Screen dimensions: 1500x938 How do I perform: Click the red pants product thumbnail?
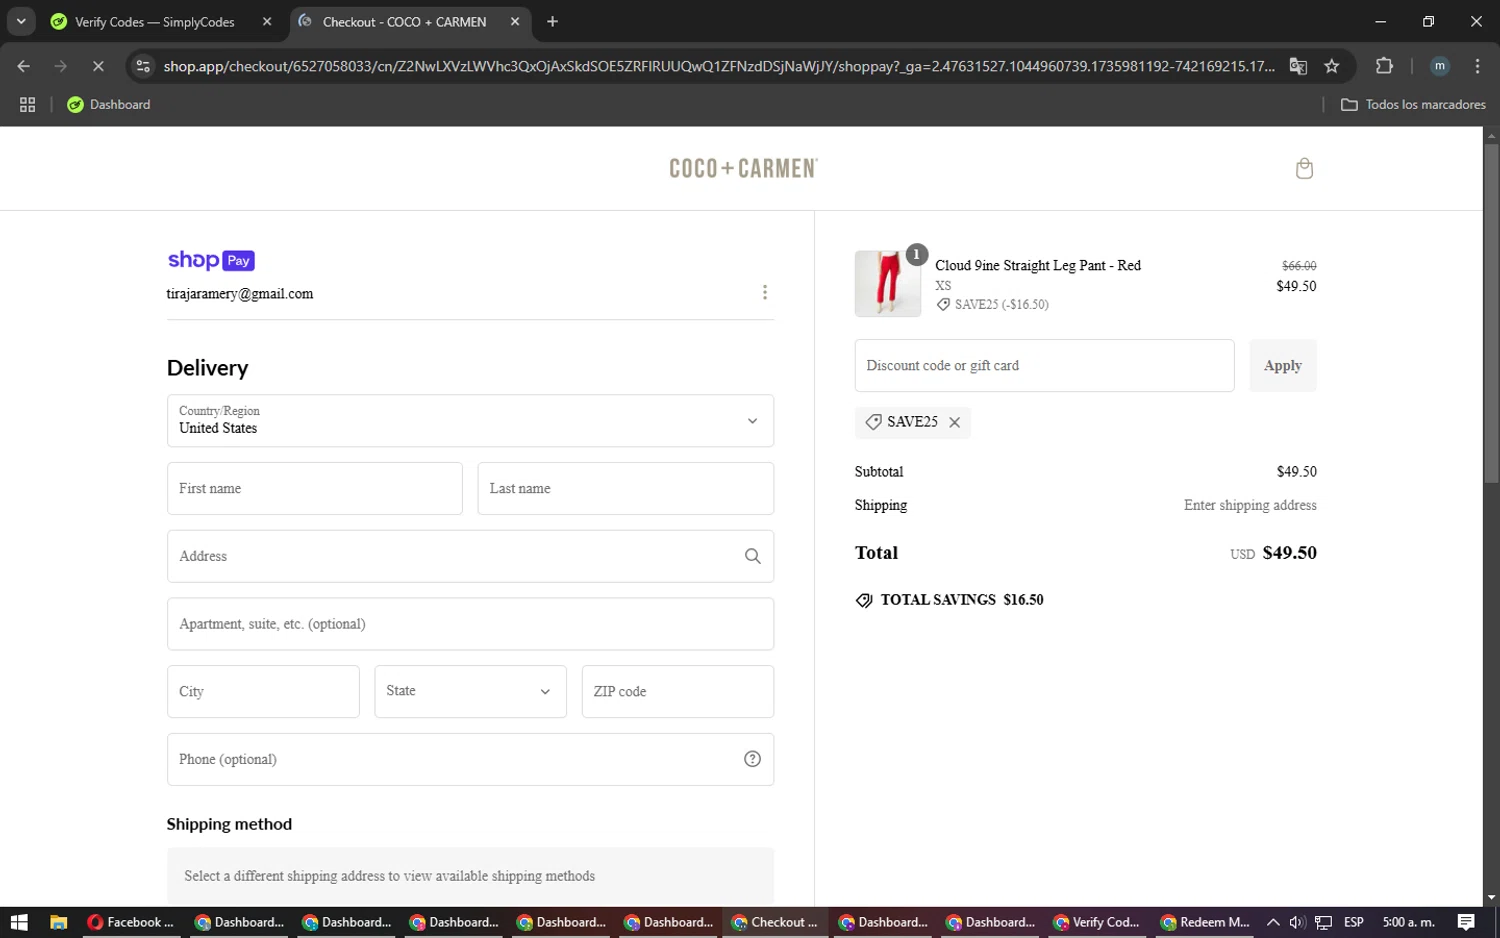tap(888, 284)
